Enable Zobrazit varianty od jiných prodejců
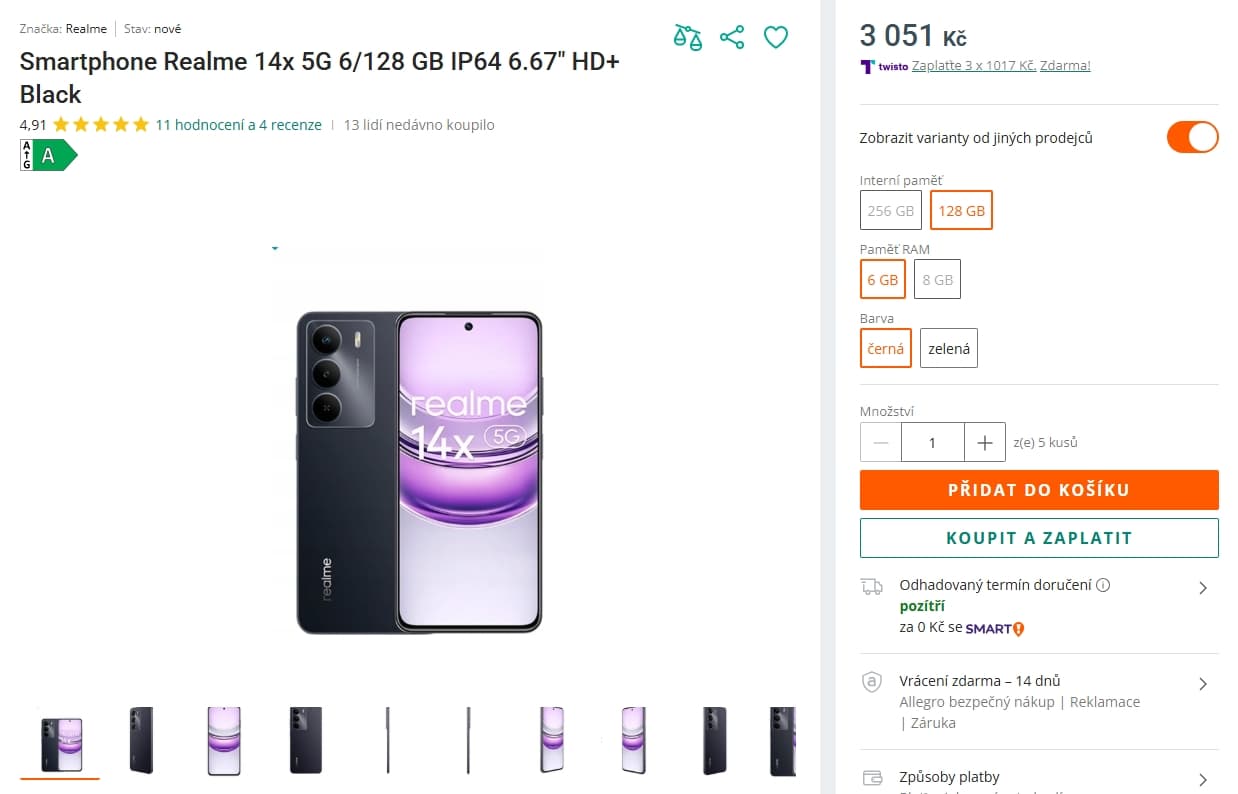 tap(1192, 137)
